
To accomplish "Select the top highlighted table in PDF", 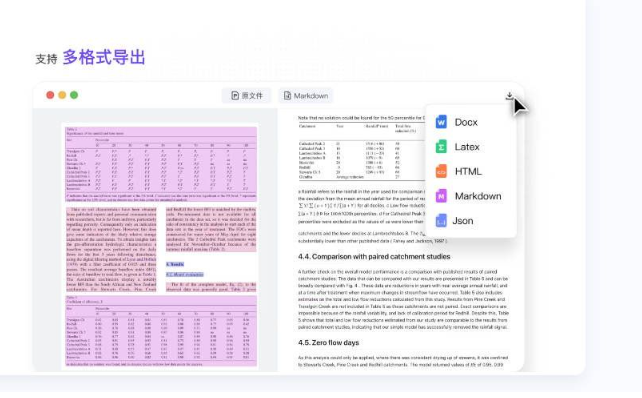I will [x=161, y=164].
